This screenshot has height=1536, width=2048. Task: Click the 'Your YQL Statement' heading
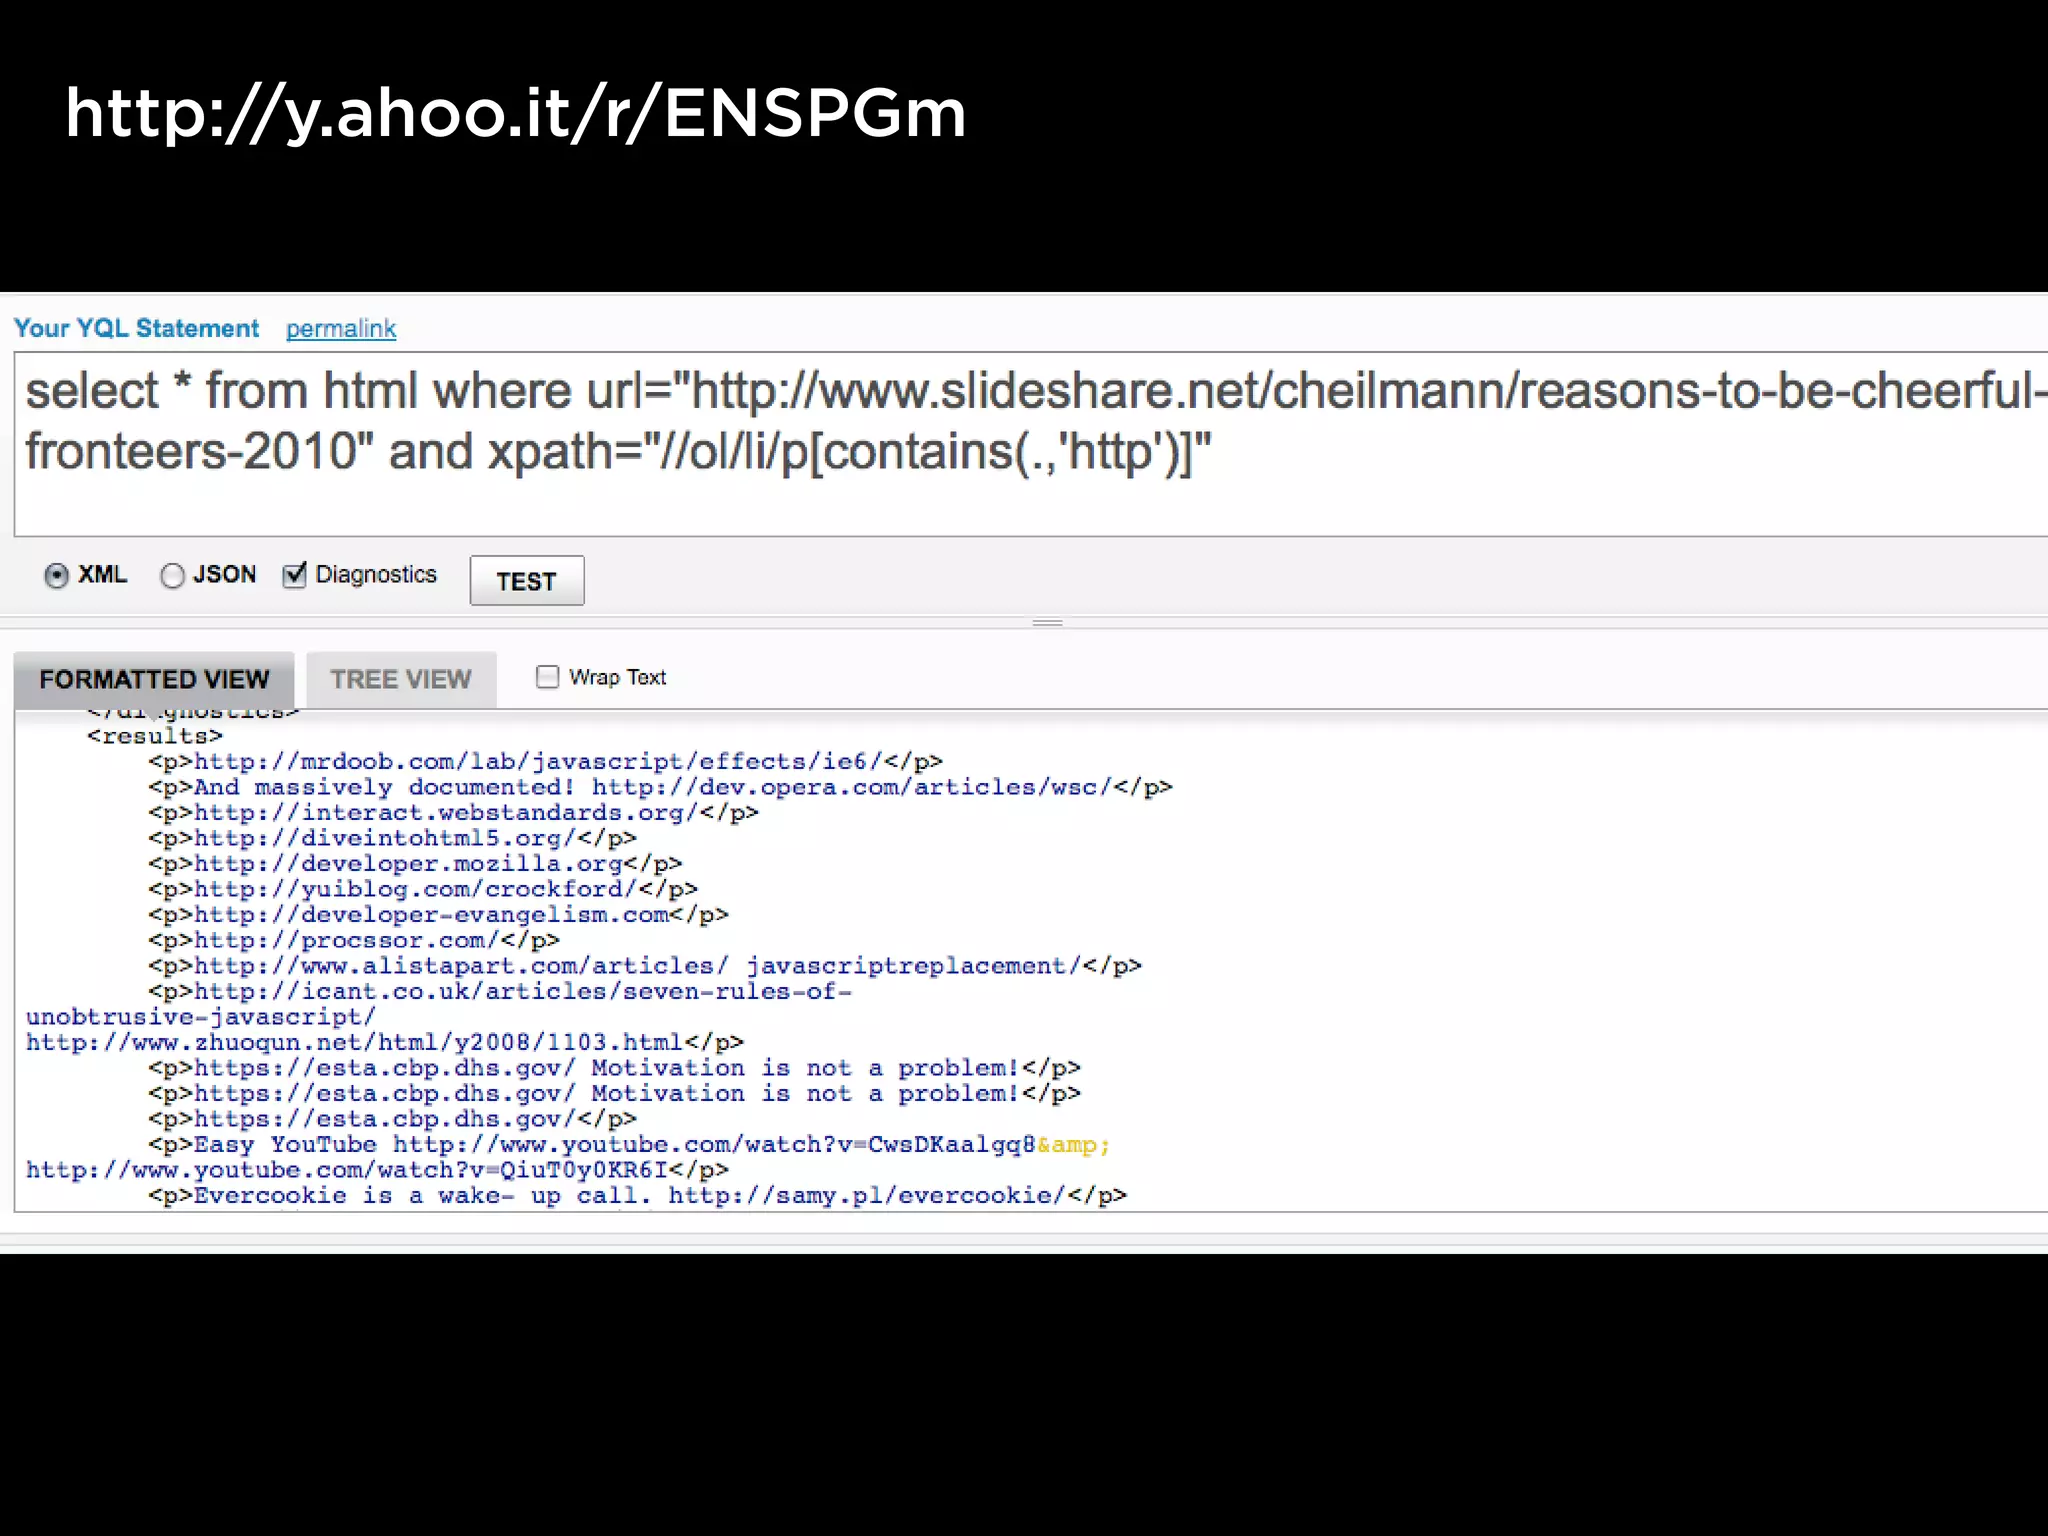(x=136, y=328)
